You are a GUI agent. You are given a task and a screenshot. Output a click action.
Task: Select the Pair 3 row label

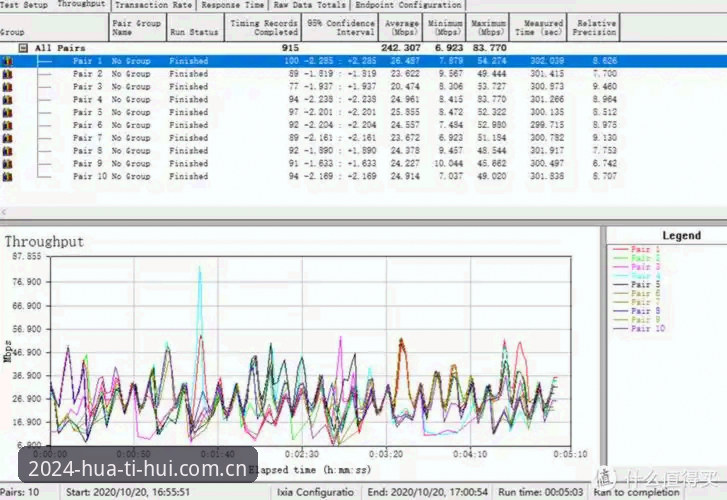[x=87, y=87]
